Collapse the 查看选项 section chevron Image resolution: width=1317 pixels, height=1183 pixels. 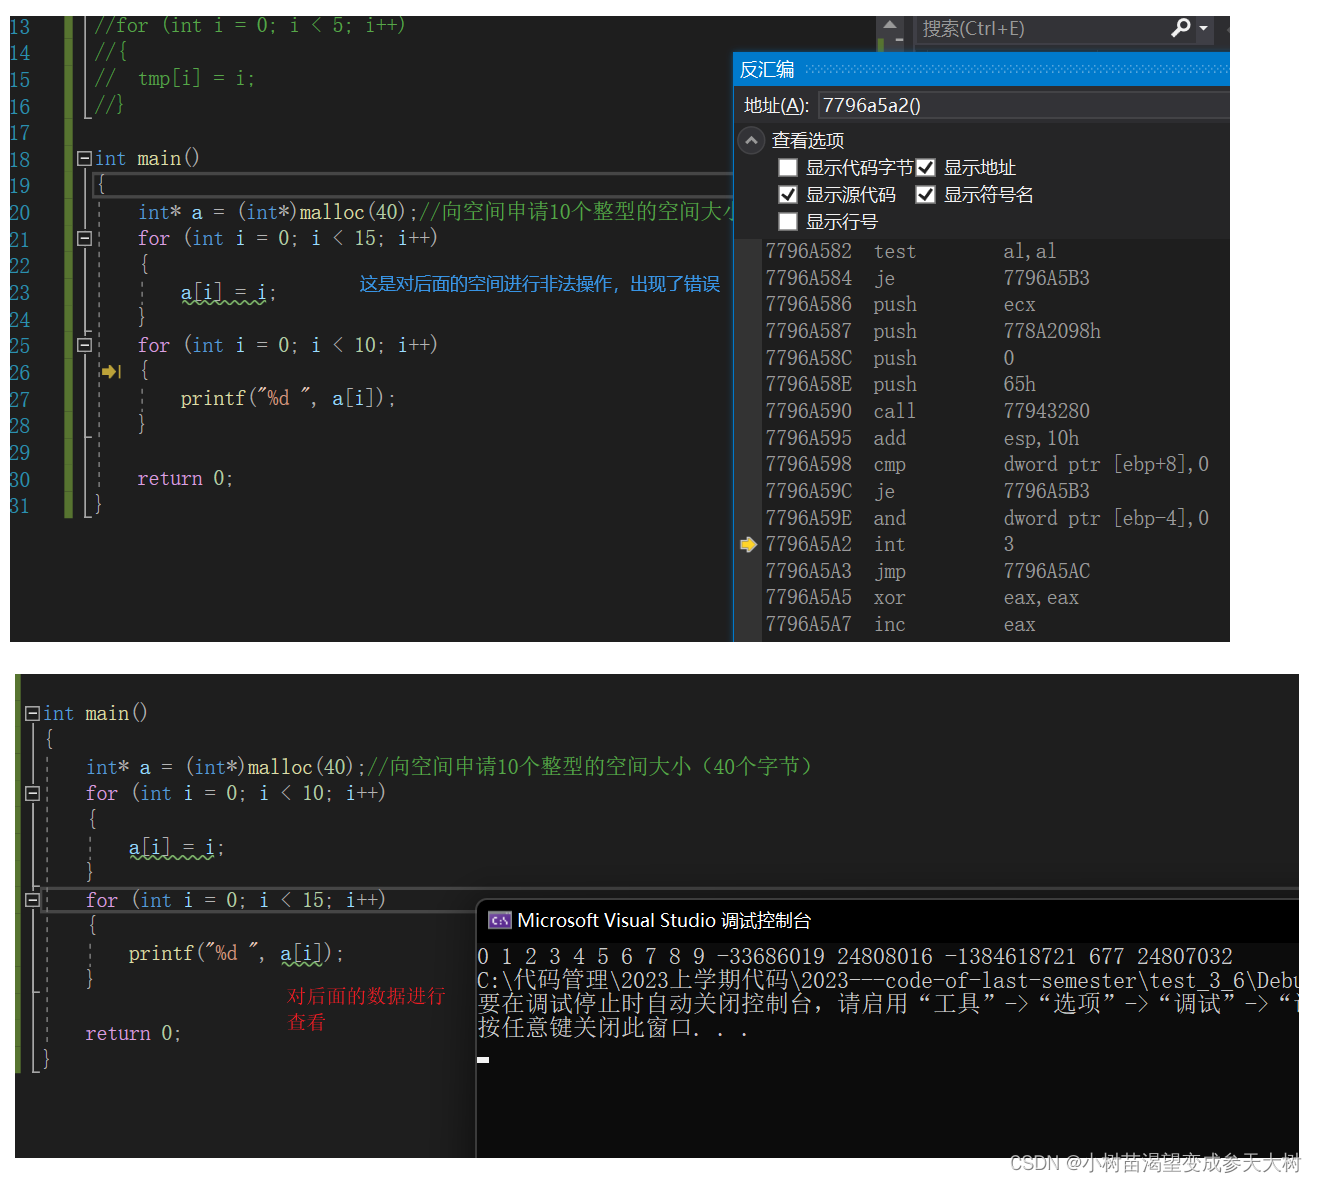tap(751, 140)
